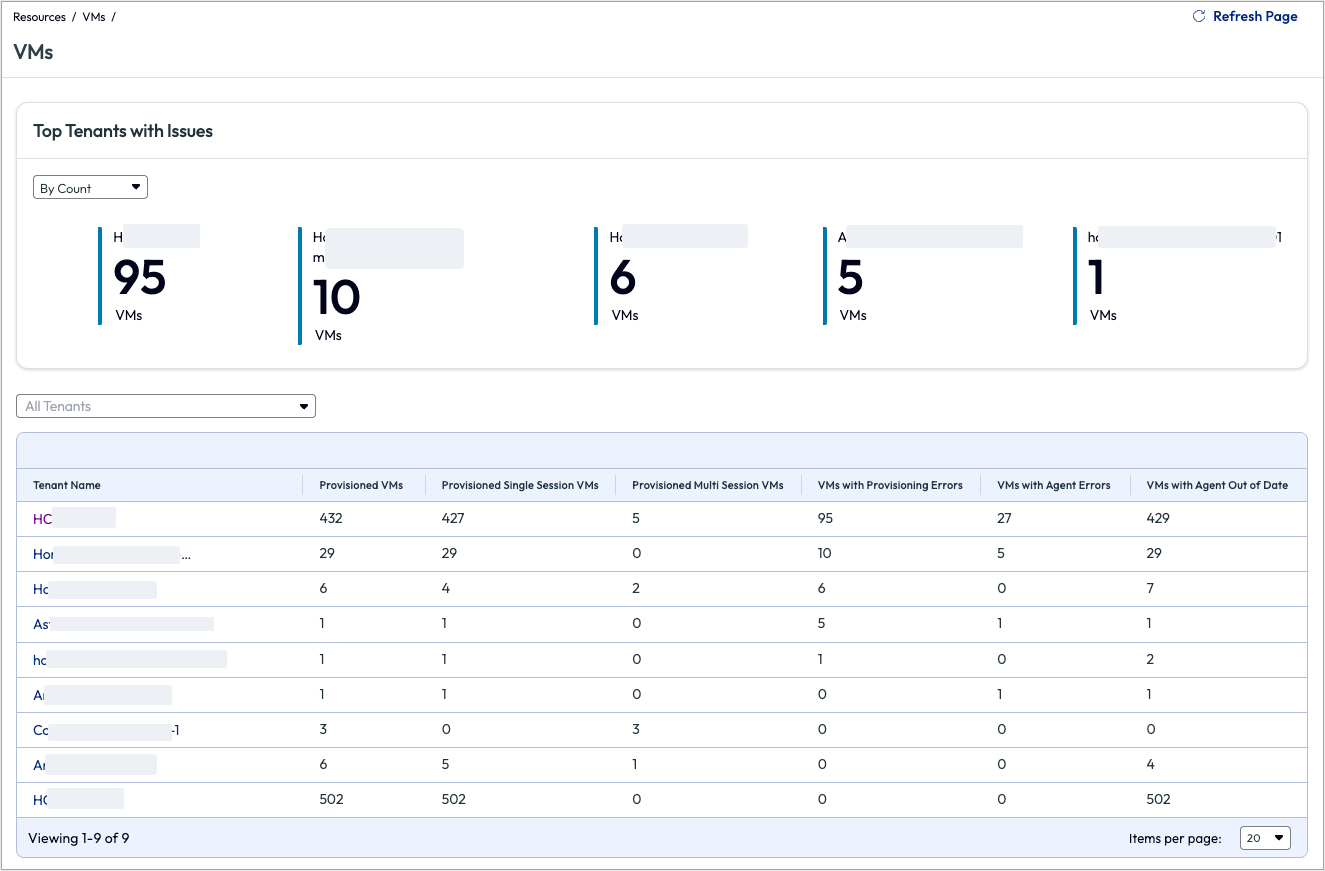Sort by VMs with Agent Out of Date

point(1217,485)
